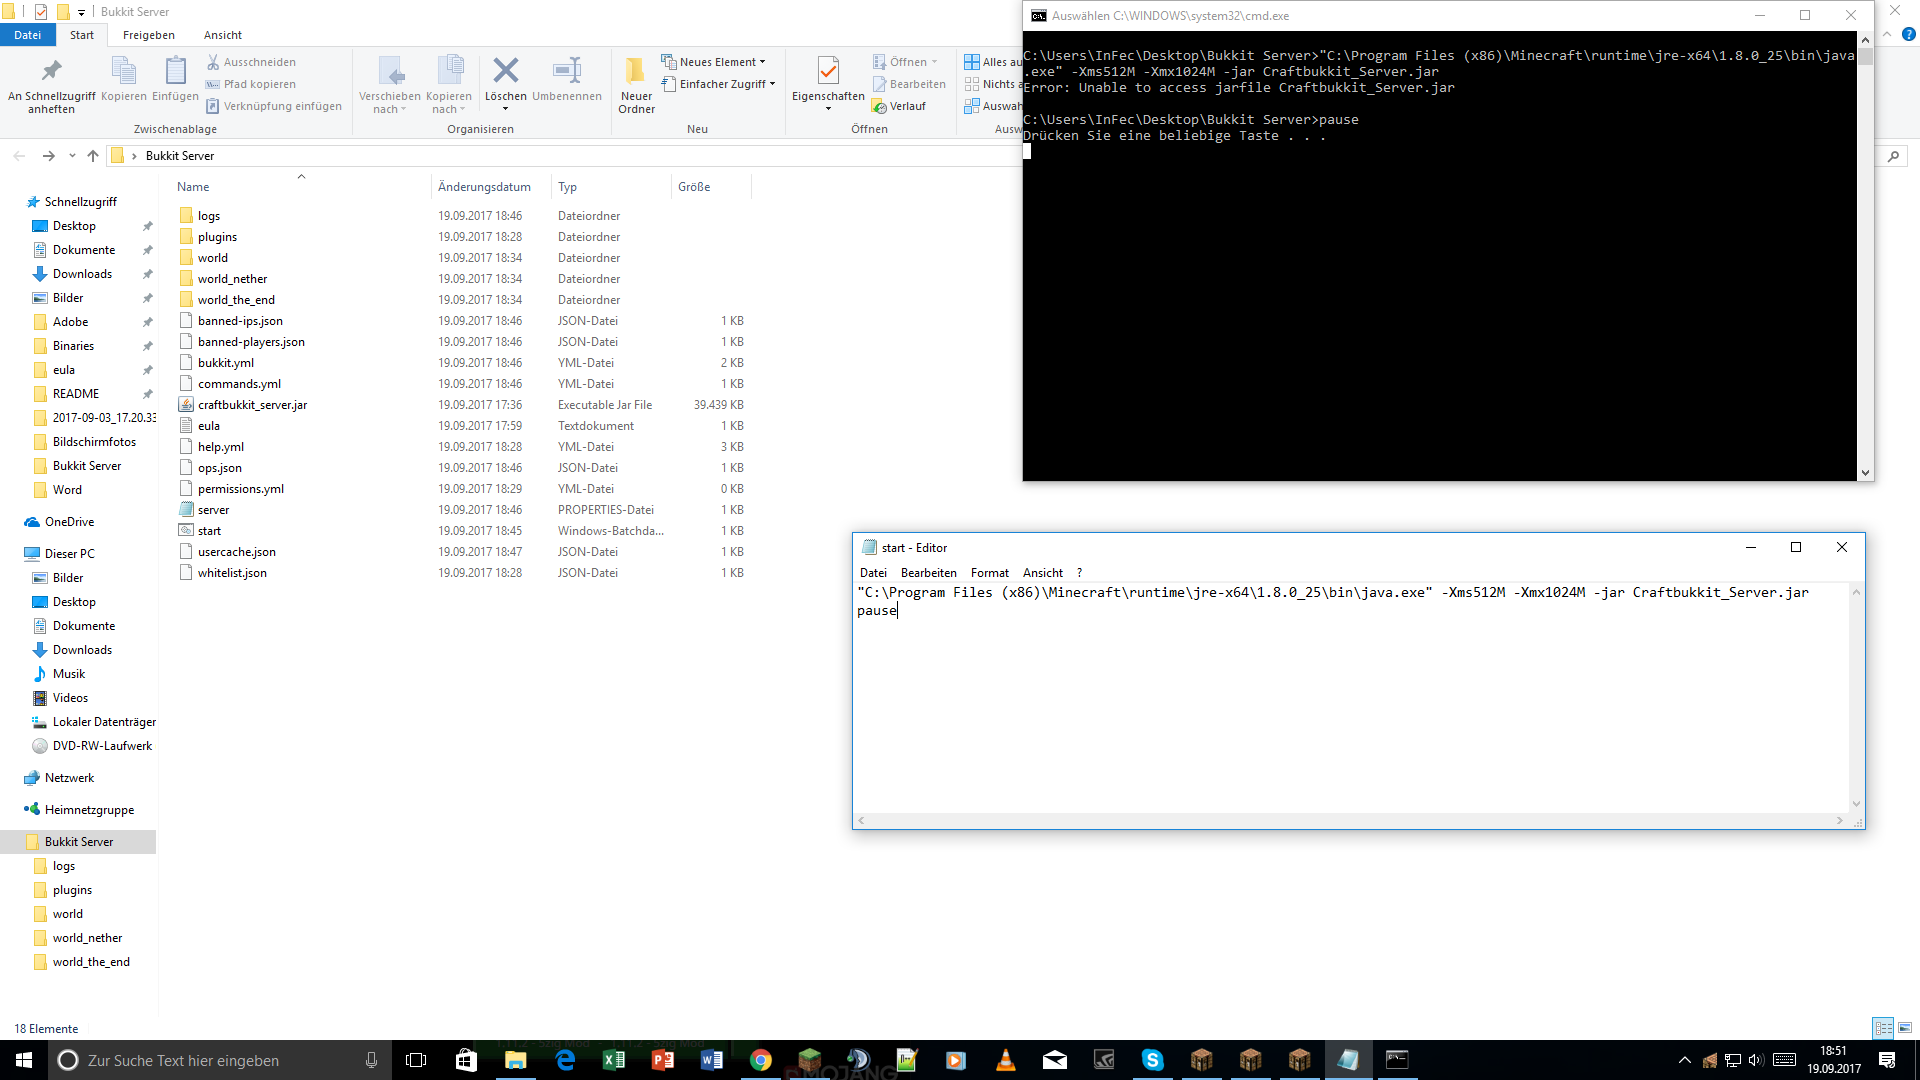Screen dimensions: 1920x1080
Task: Switch to the Freigeben ribbon tab
Action: tap(149, 35)
